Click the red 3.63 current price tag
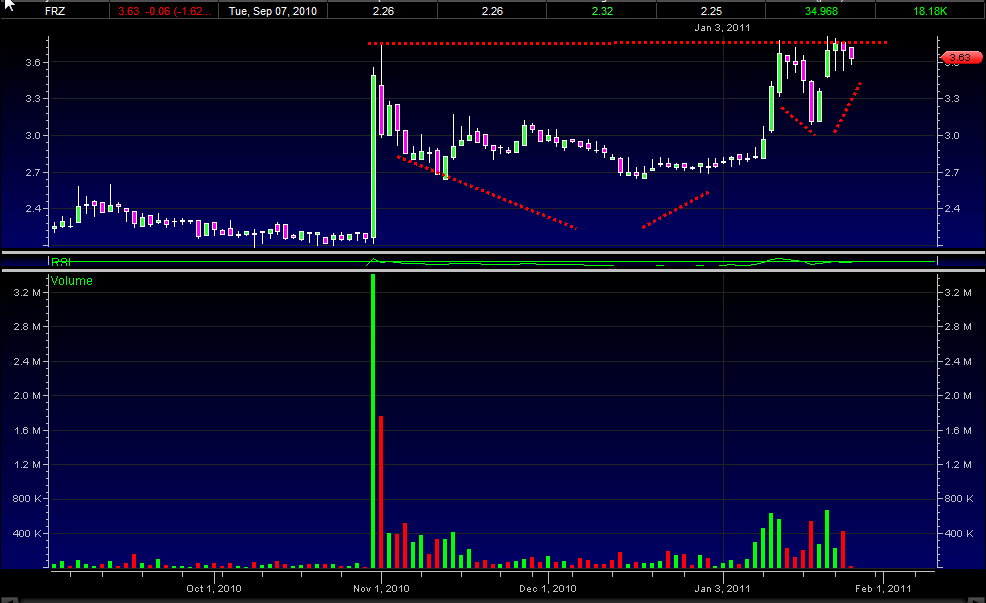 [960, 58]
